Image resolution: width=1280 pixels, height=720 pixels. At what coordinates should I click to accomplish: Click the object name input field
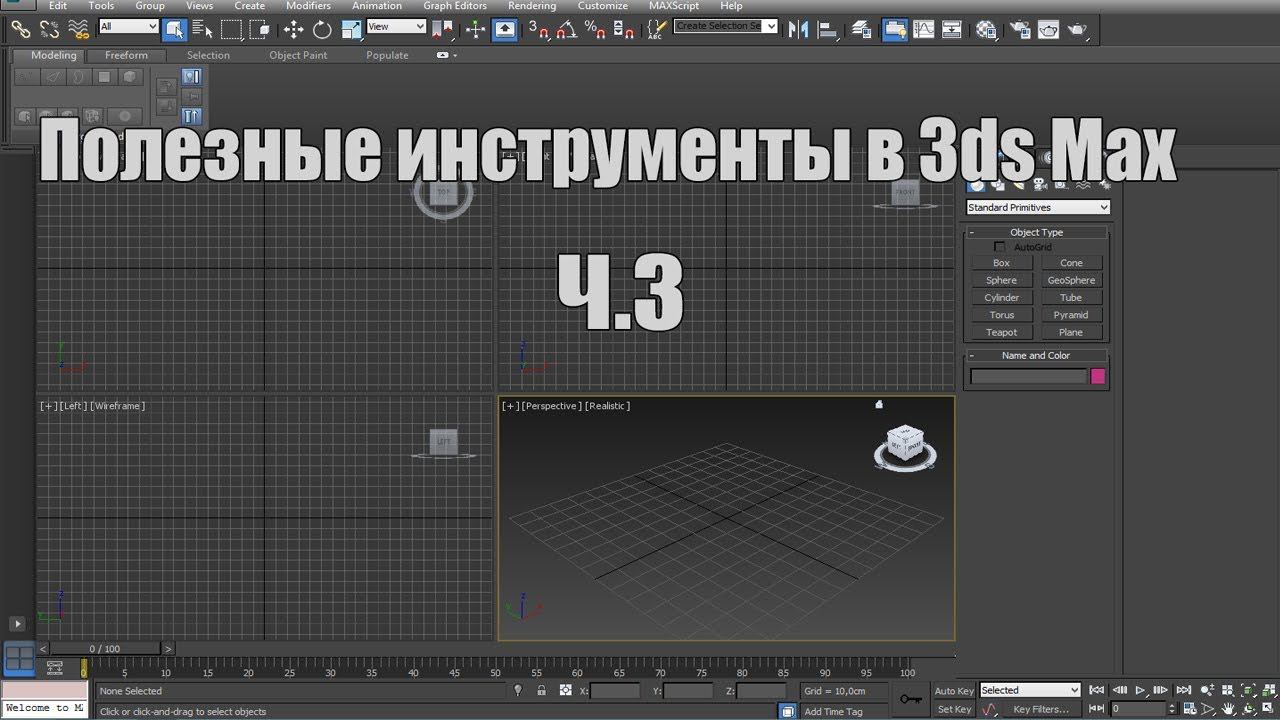[x=1028, y=377]
